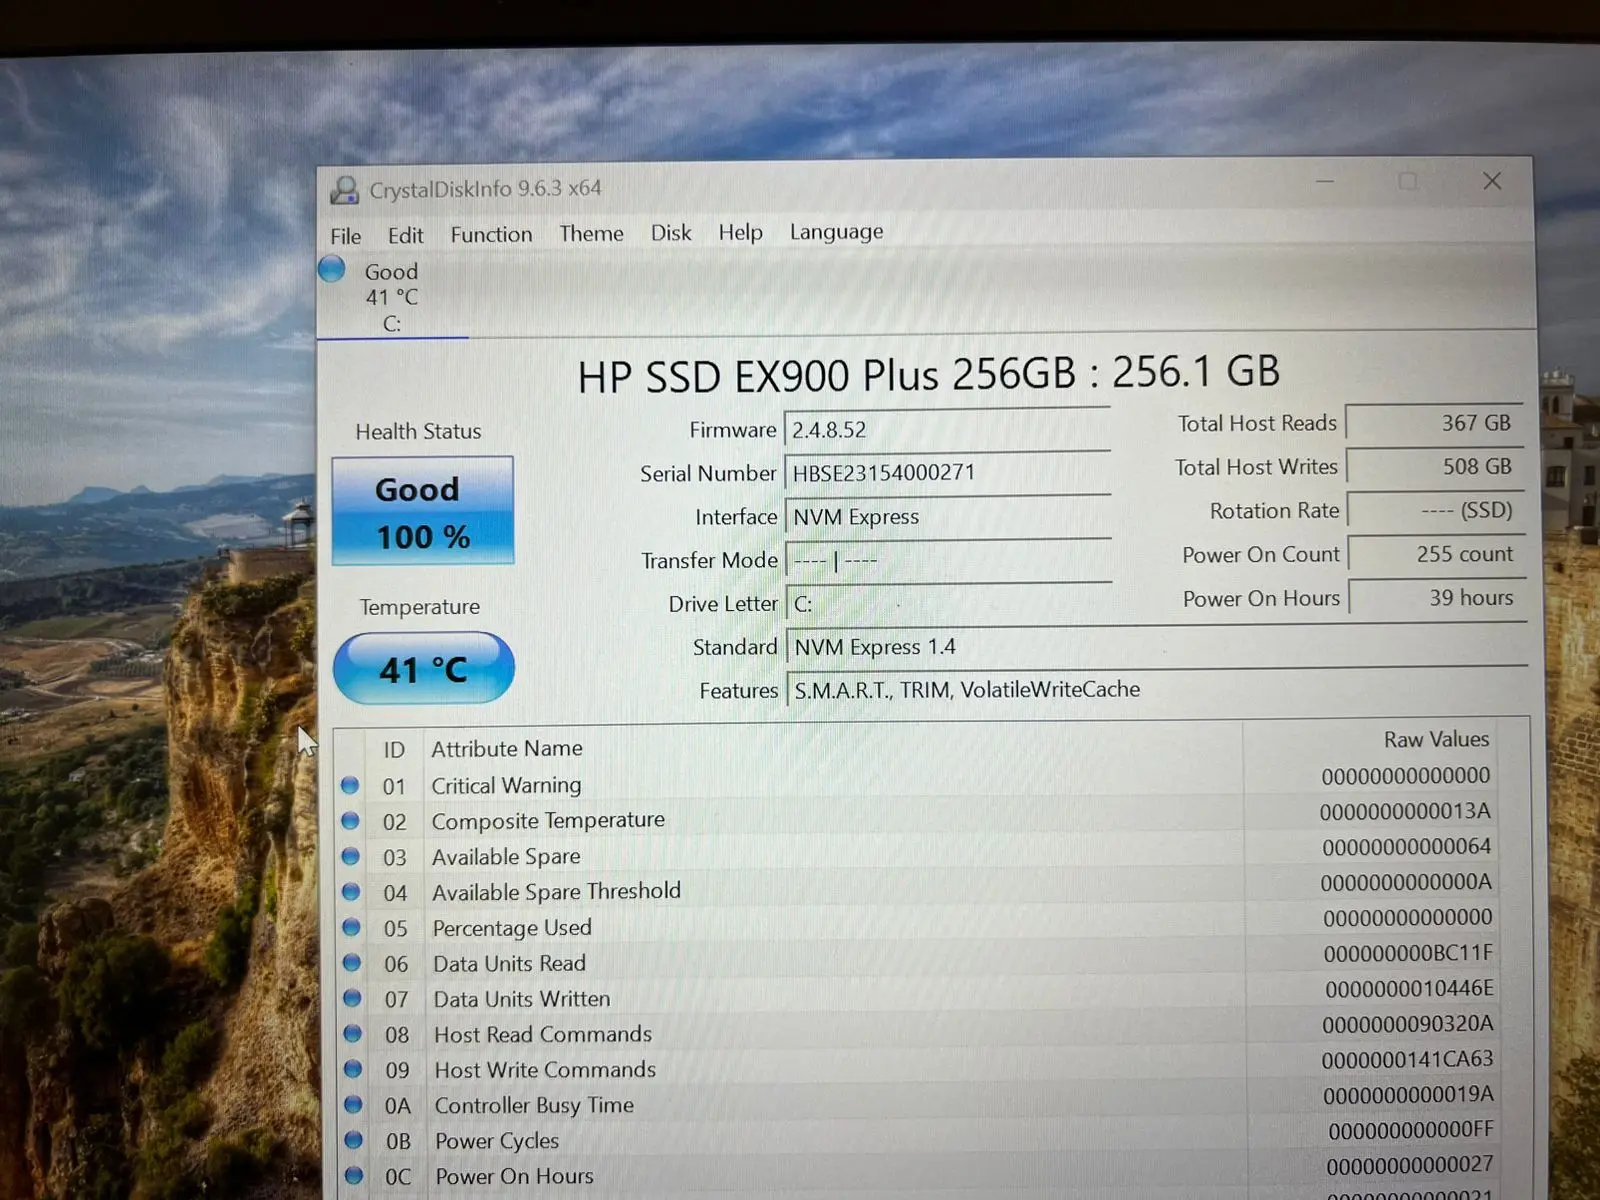The image size is (1600, 1200).
Task: Click raw value 0000000141CA63
Action: [x=1407, y=1059]
